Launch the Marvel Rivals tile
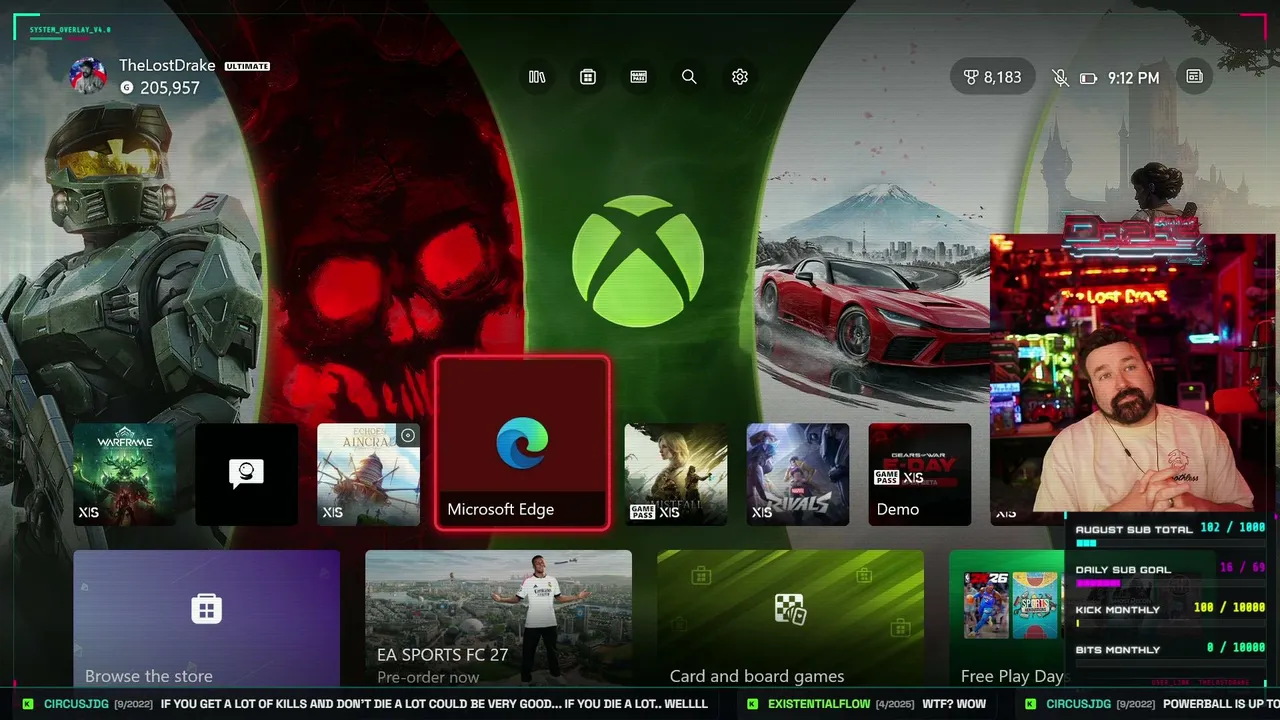This screenshot has width=1280, height=720. (798, 474)
